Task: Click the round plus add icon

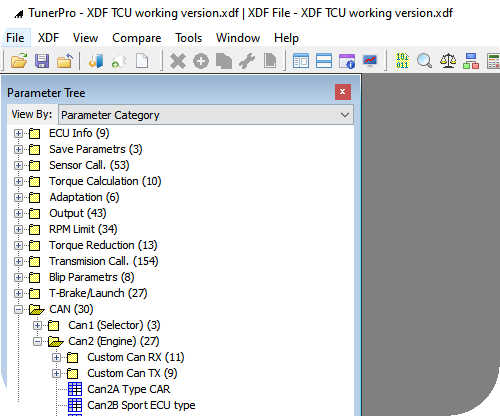Action: (x=201, y=61)
